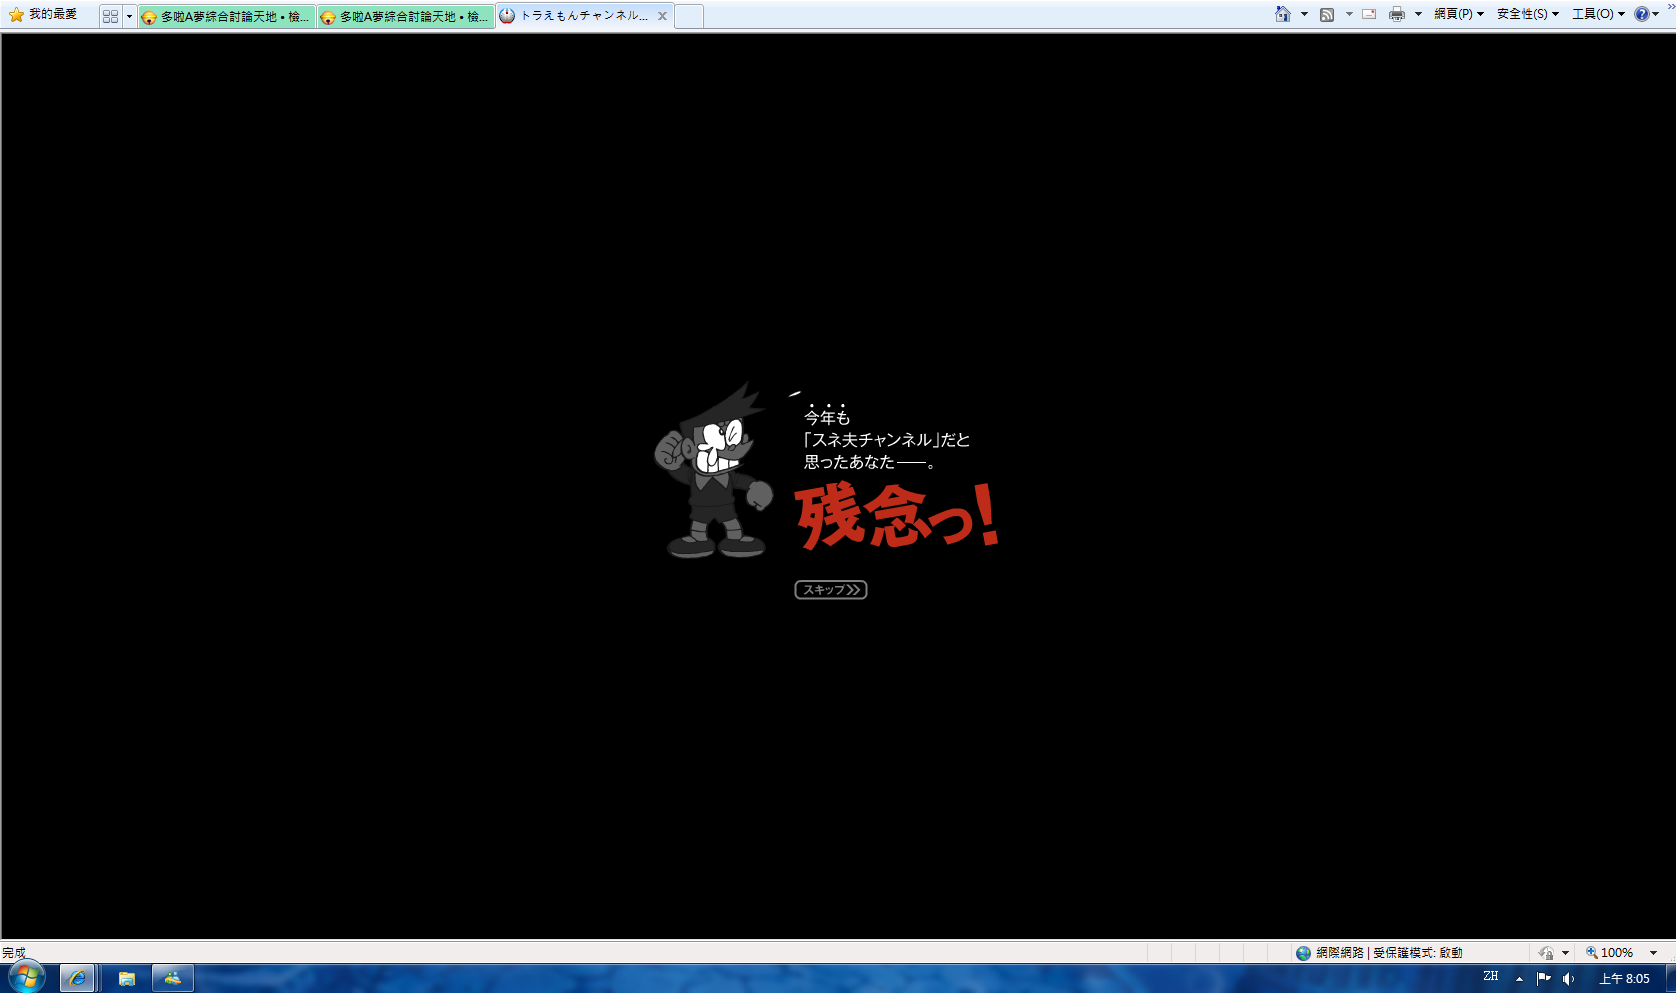Open a new blank tab
This screenshot has width=1676, height=993.
point(689,16)
